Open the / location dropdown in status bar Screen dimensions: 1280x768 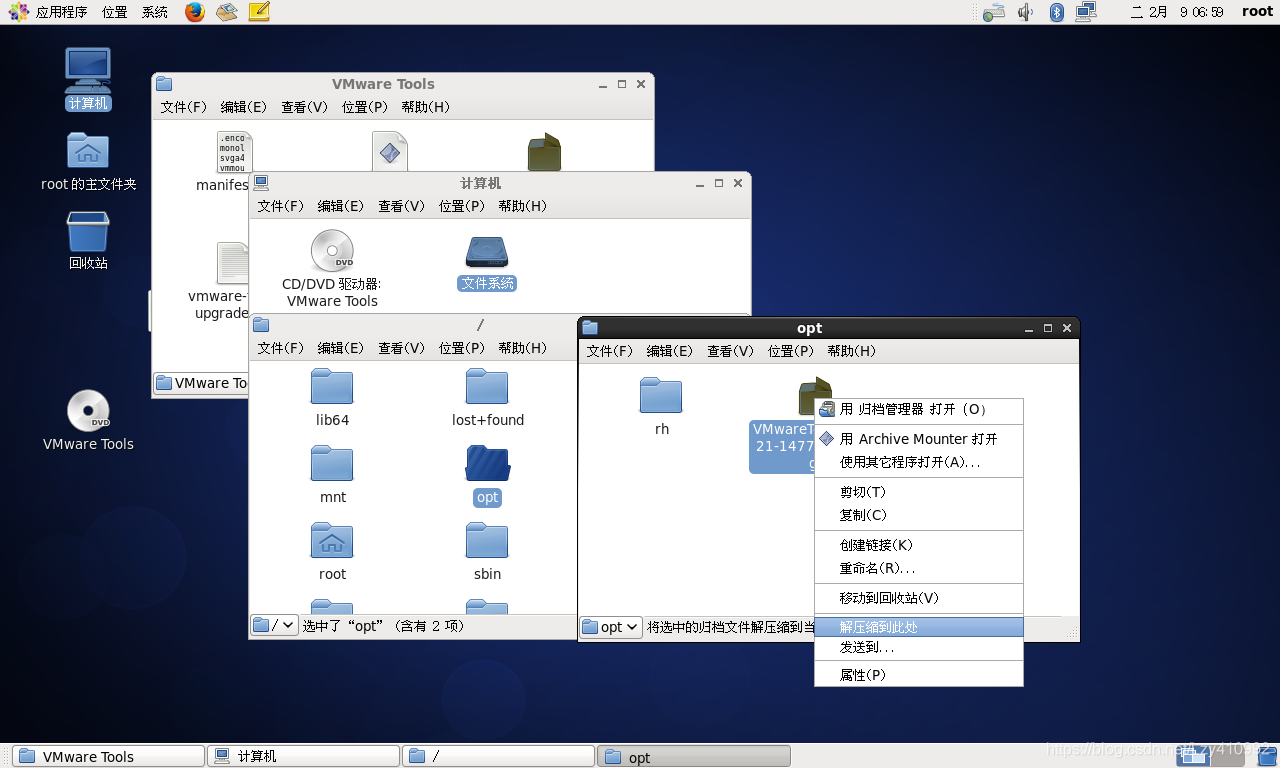tap(274, 625)
